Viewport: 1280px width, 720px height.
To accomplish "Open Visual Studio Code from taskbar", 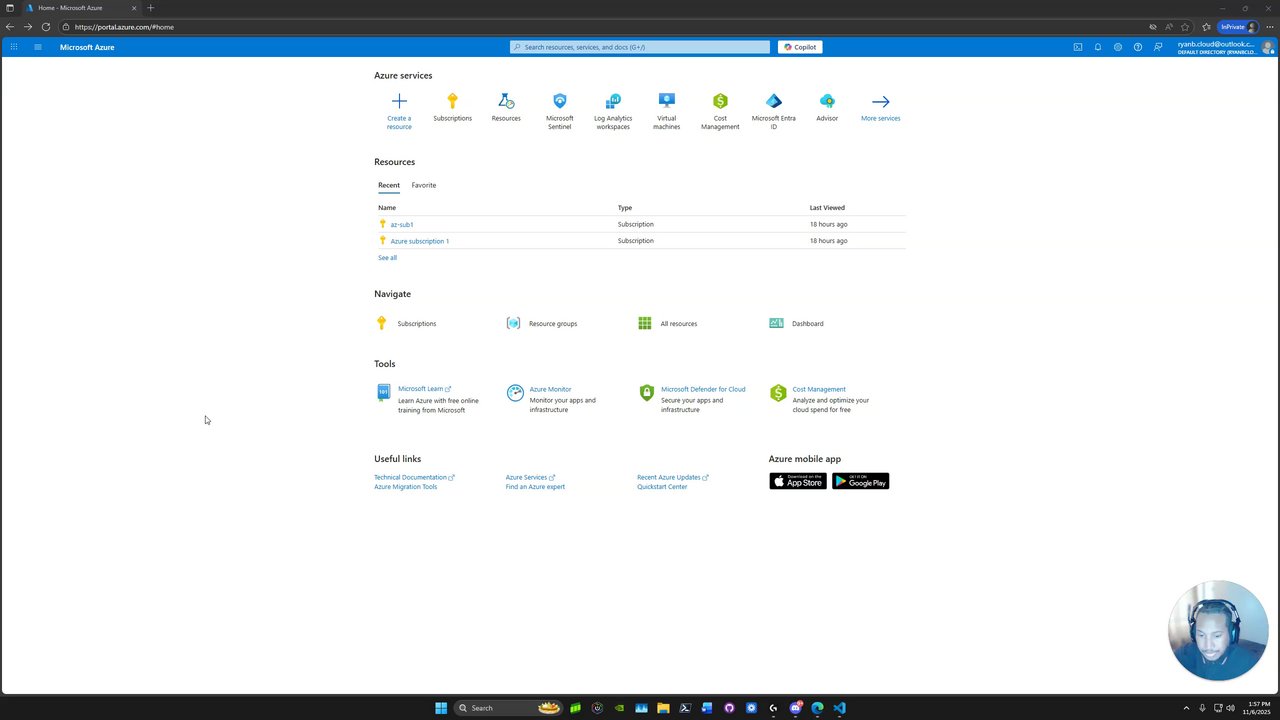I will pos(839,708).
